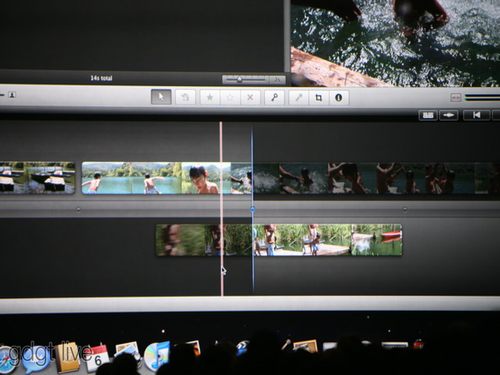Select the gray edit point dot at right

pyautogui.click(x=405, y=210)
